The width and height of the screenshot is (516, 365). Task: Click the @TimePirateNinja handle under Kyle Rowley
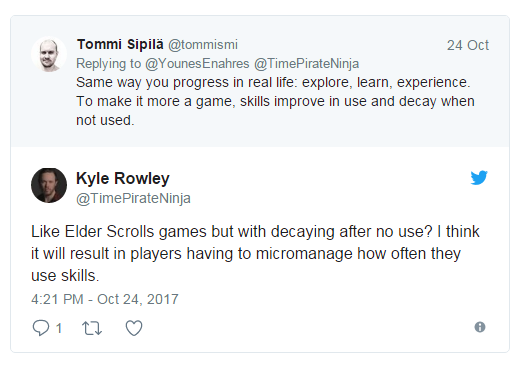click(x=133, y=198)
